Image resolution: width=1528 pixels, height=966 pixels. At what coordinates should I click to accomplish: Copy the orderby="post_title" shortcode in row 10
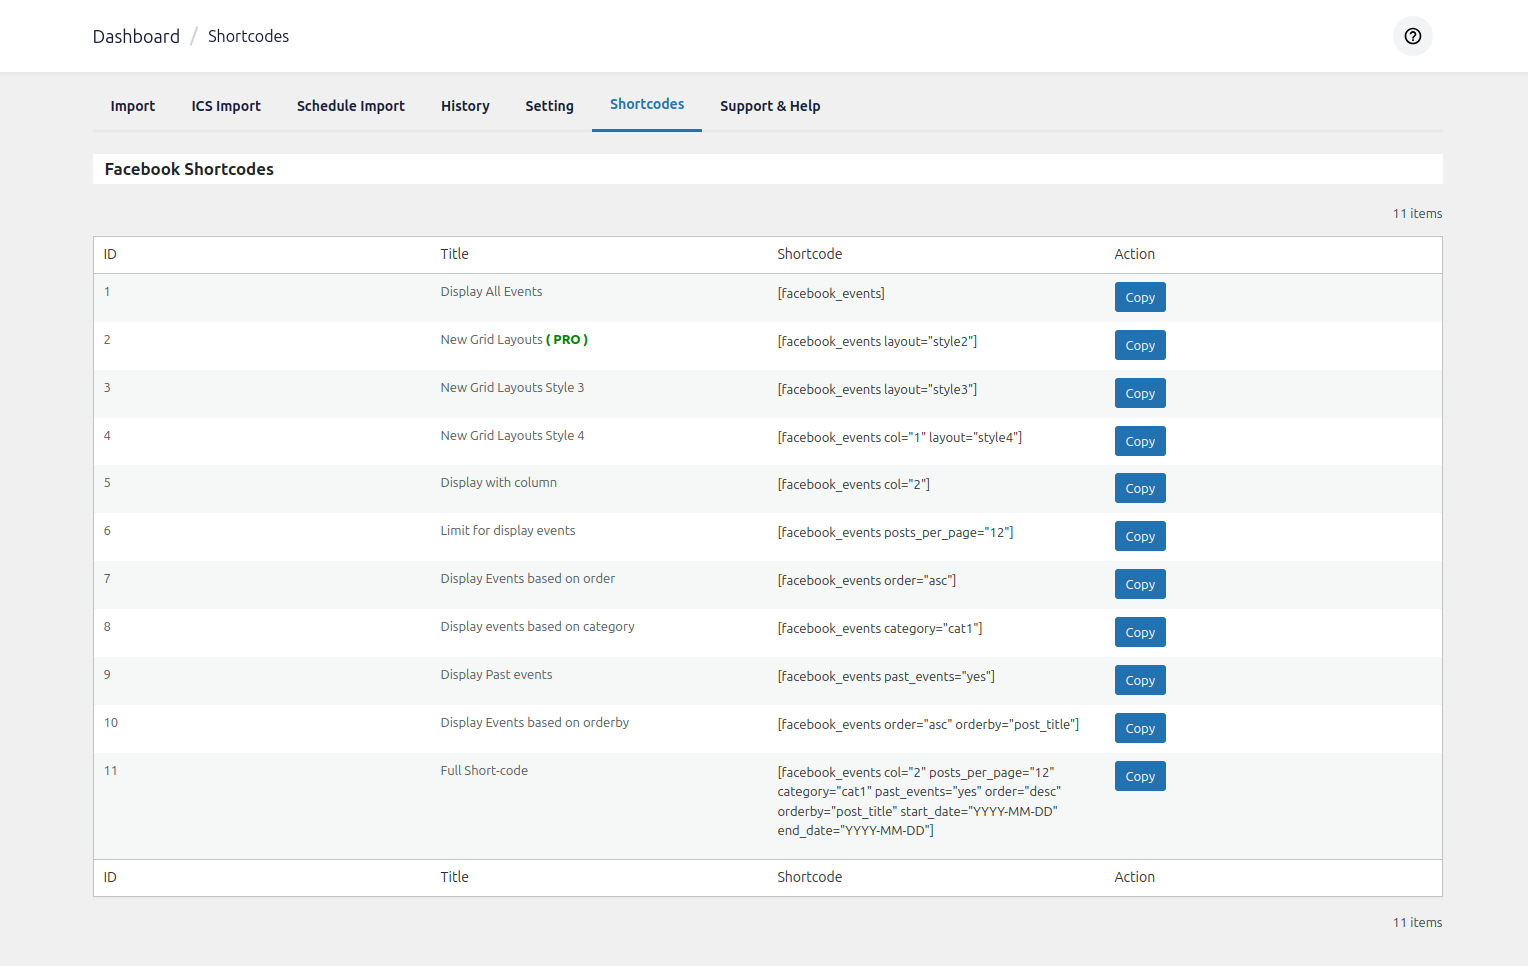click(x=1140, y=728)
